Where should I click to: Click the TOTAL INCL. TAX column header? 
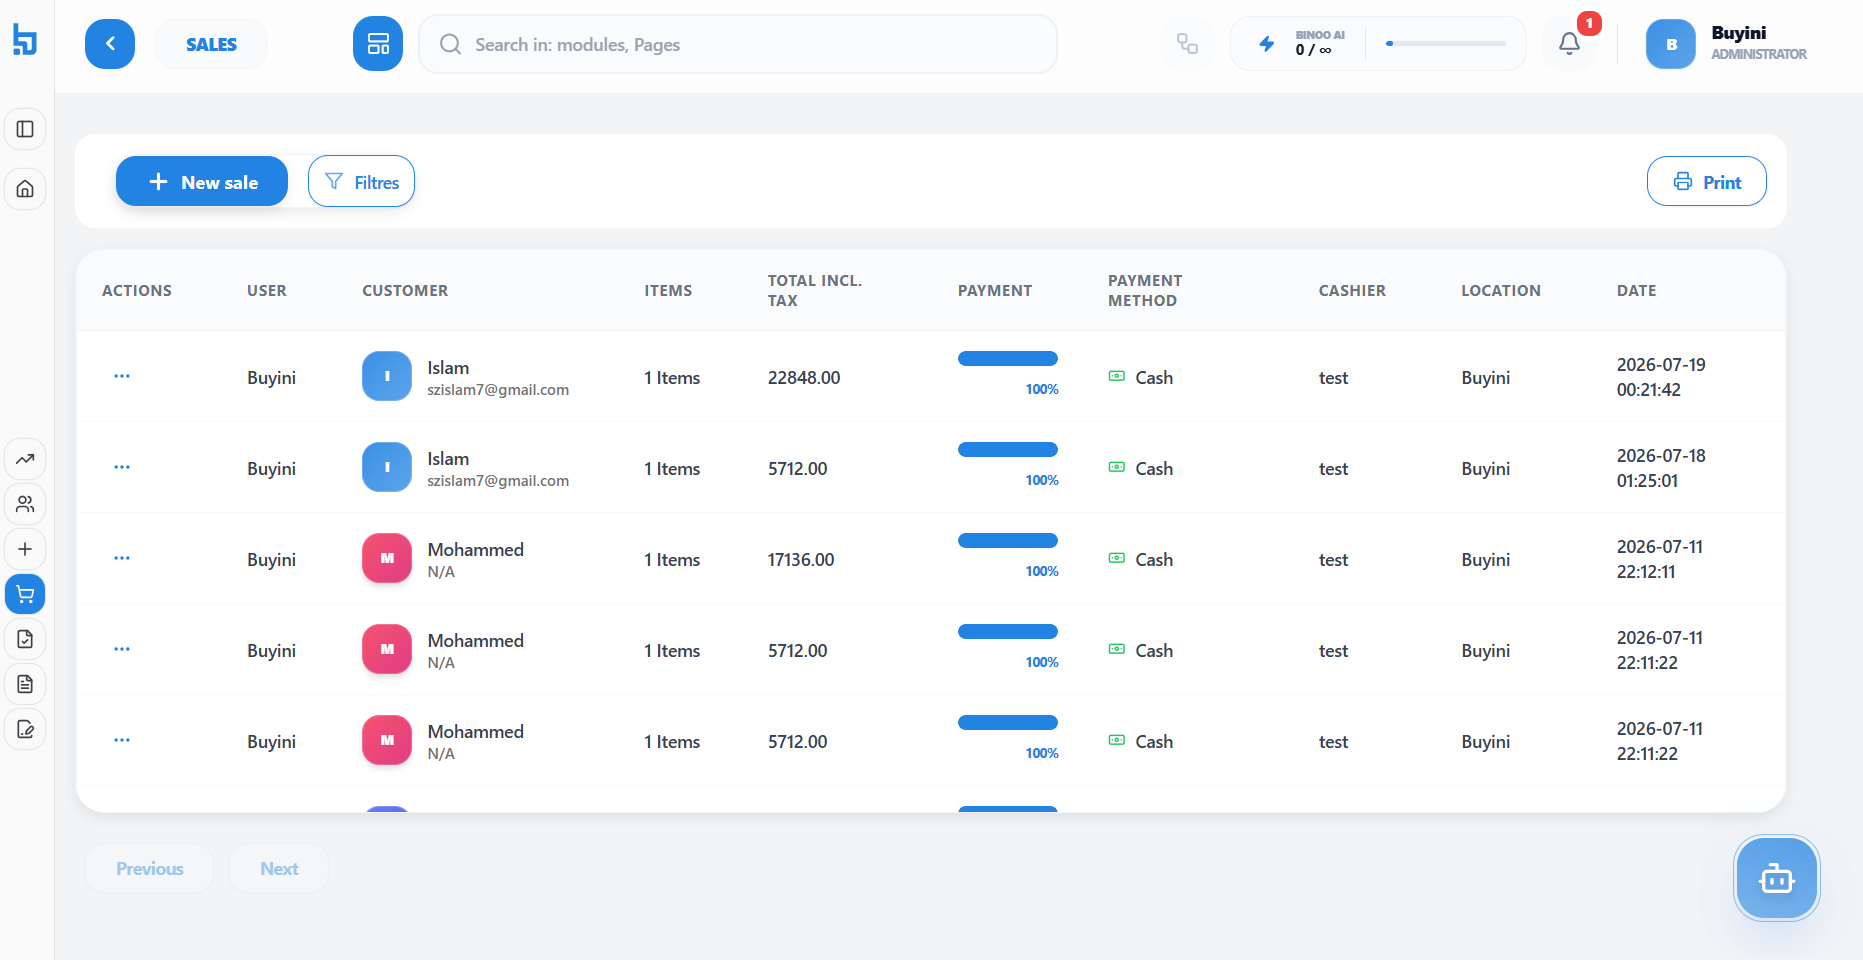click(x=814, y=291)
